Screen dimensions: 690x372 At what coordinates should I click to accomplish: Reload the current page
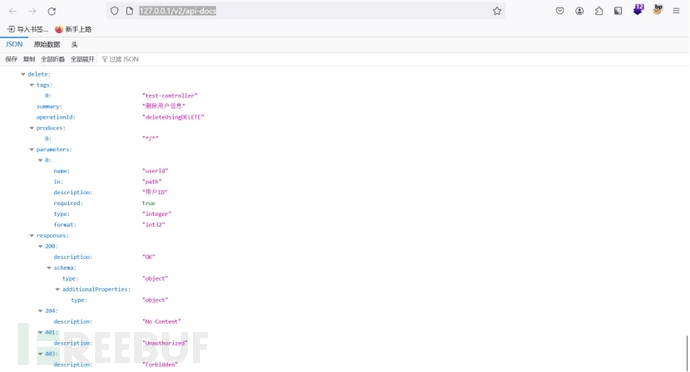pos(51,11)
